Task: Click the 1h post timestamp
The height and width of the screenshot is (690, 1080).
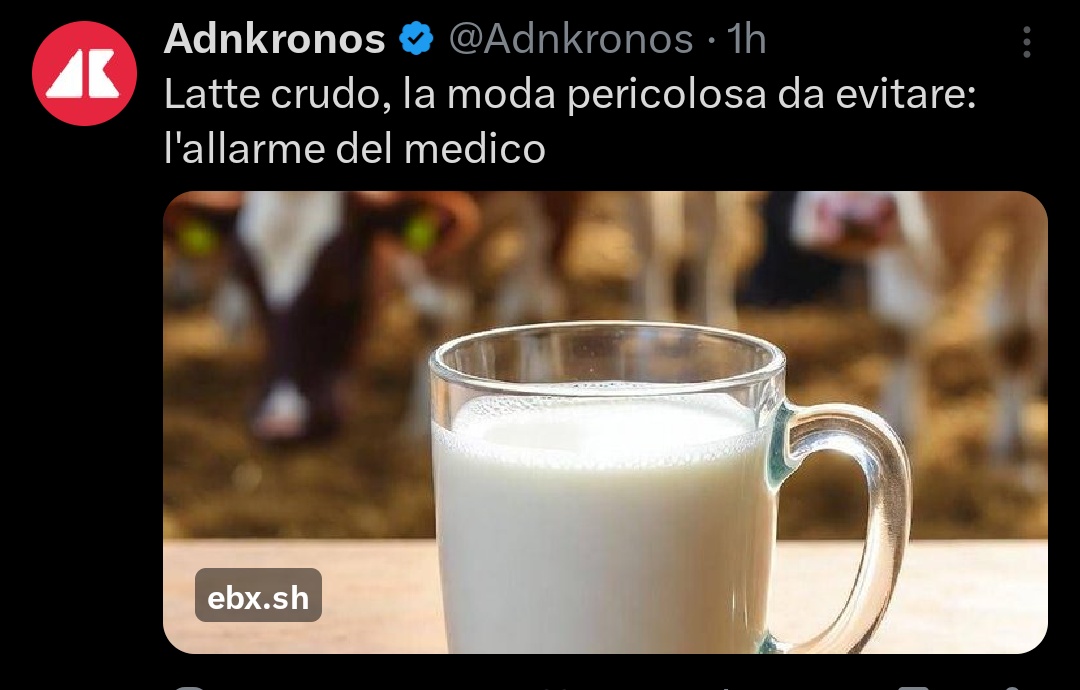Action: (x=747, y=39)
